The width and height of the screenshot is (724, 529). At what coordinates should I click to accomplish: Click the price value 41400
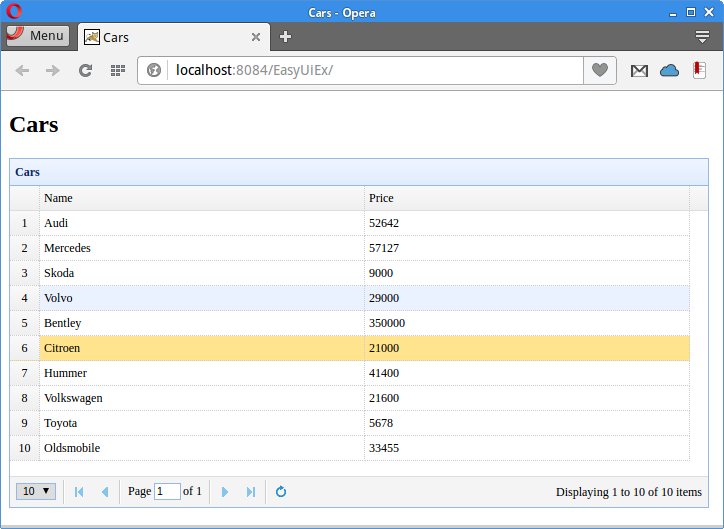(x=384, y=373)
